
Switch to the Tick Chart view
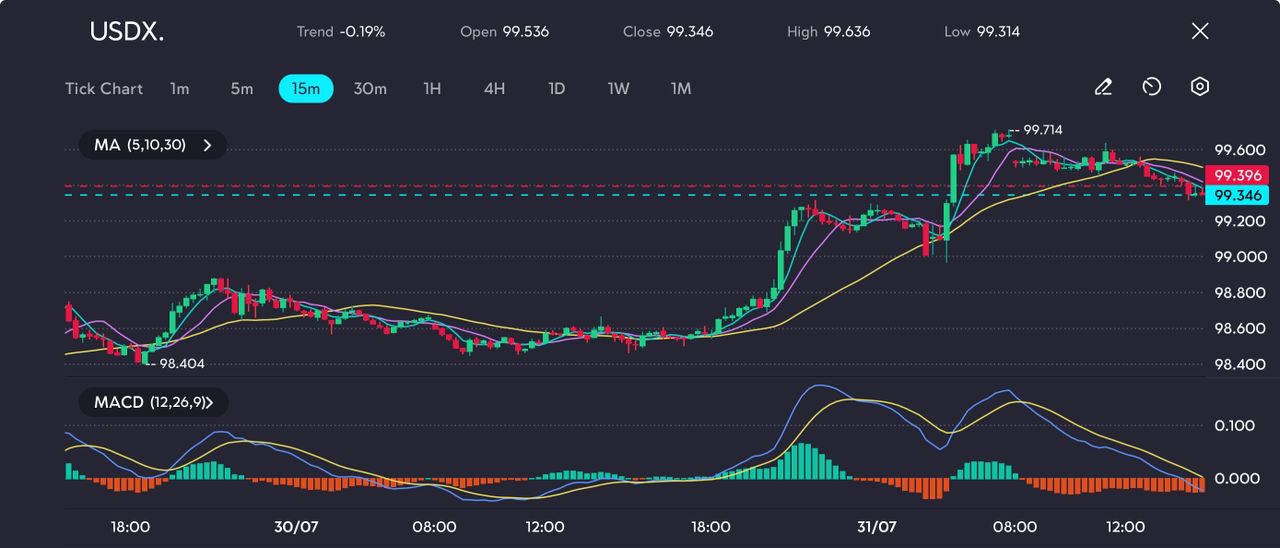(x=104, y=88)
